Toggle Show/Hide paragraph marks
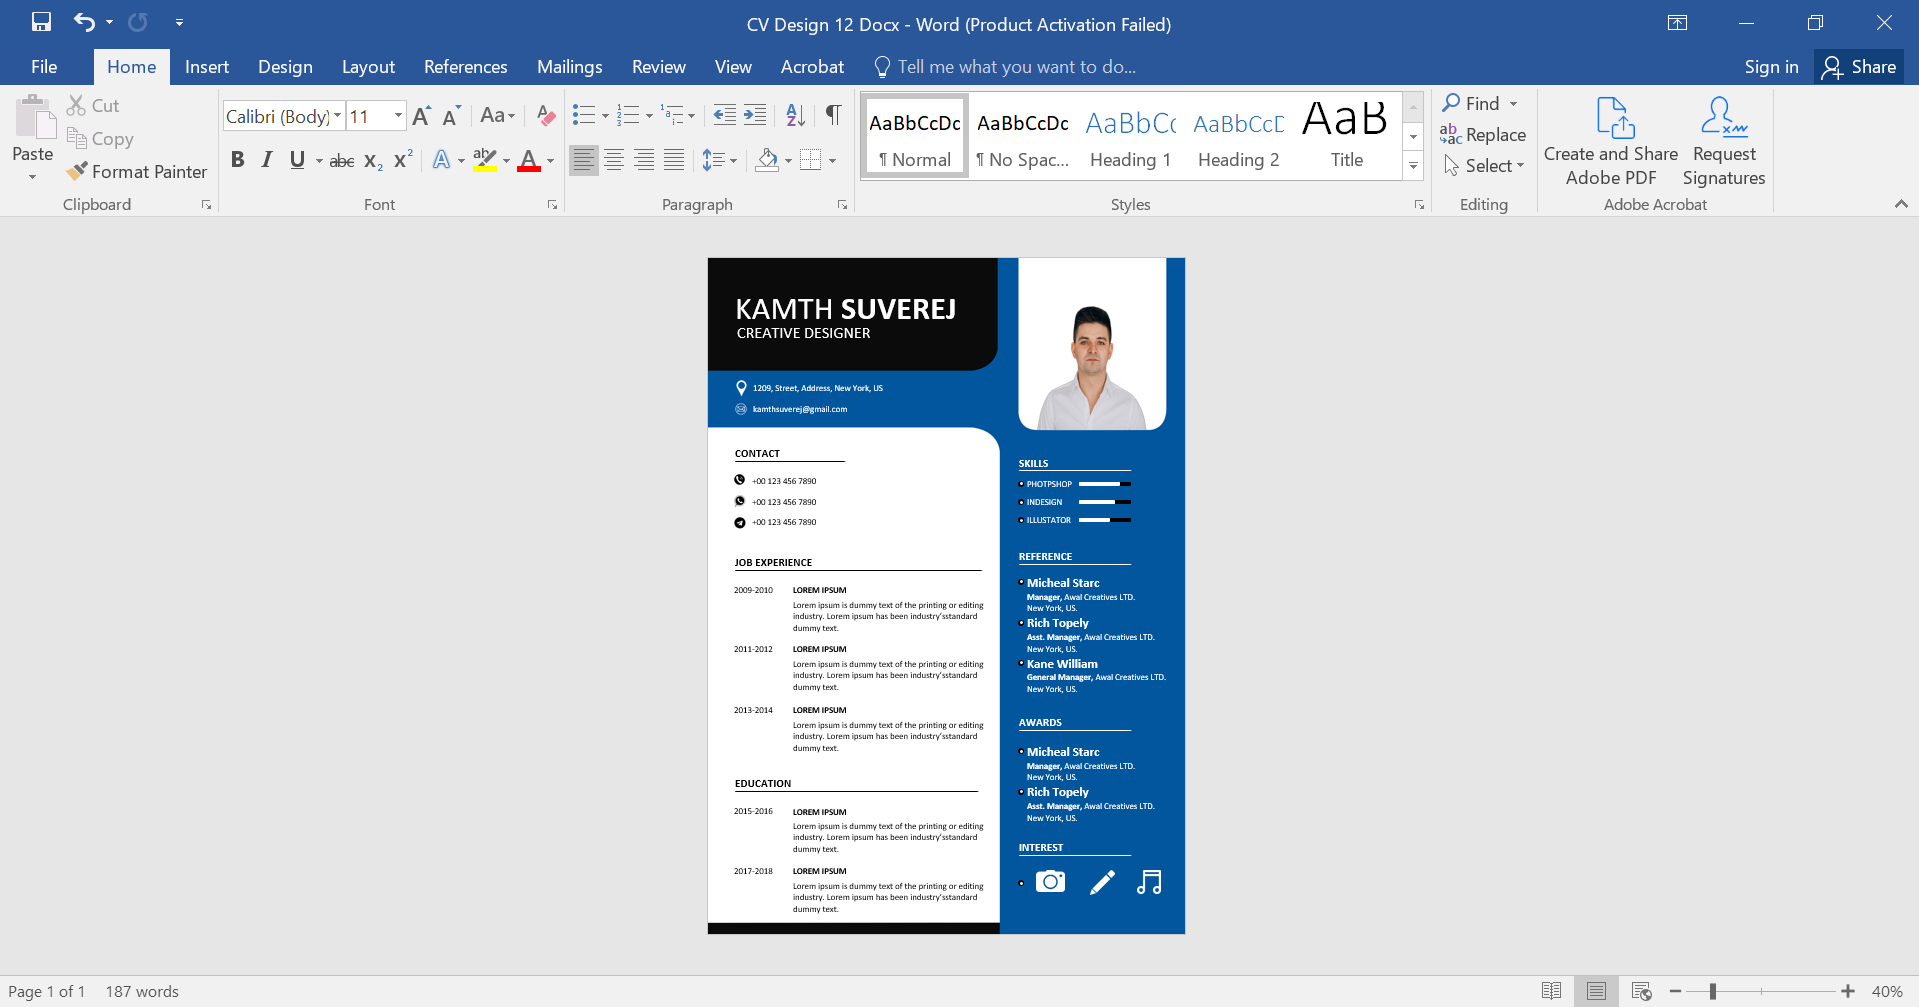The width and height of the screenshot is (1919, 1007). click(833, 114)
